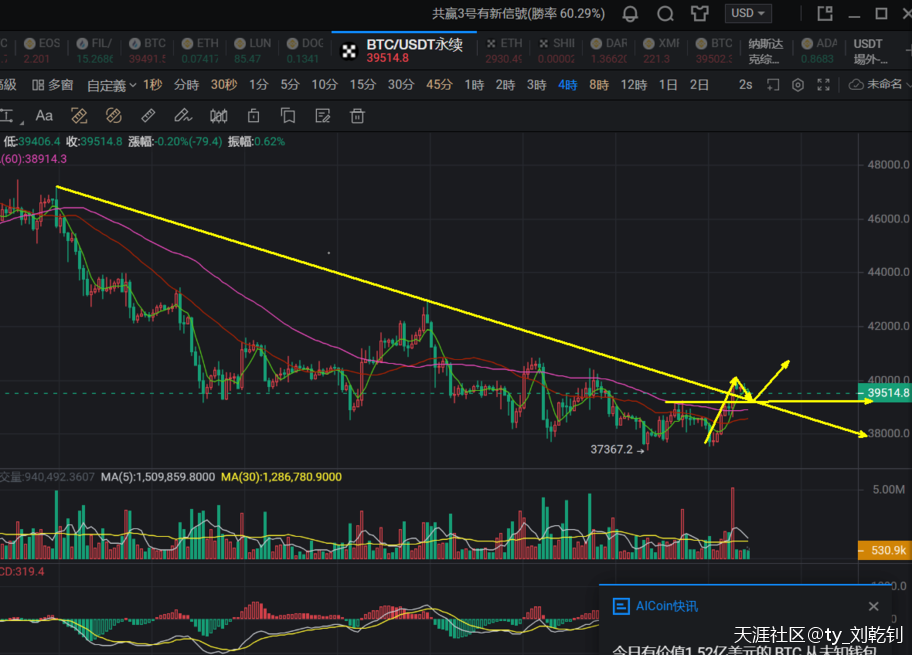The image size is (912, 655).
Task: Click the trash icon to delete drawings
Action: pos(357,116)
